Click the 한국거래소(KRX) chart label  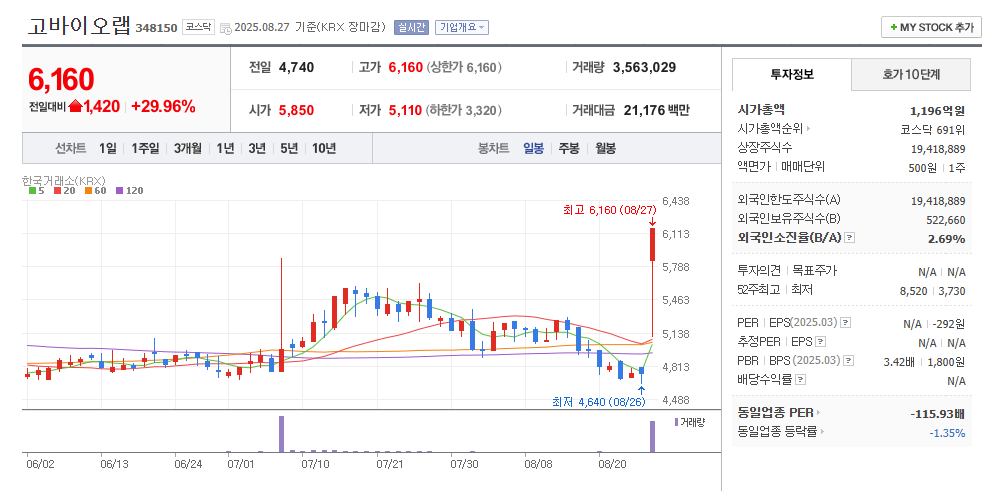[63, 180]
